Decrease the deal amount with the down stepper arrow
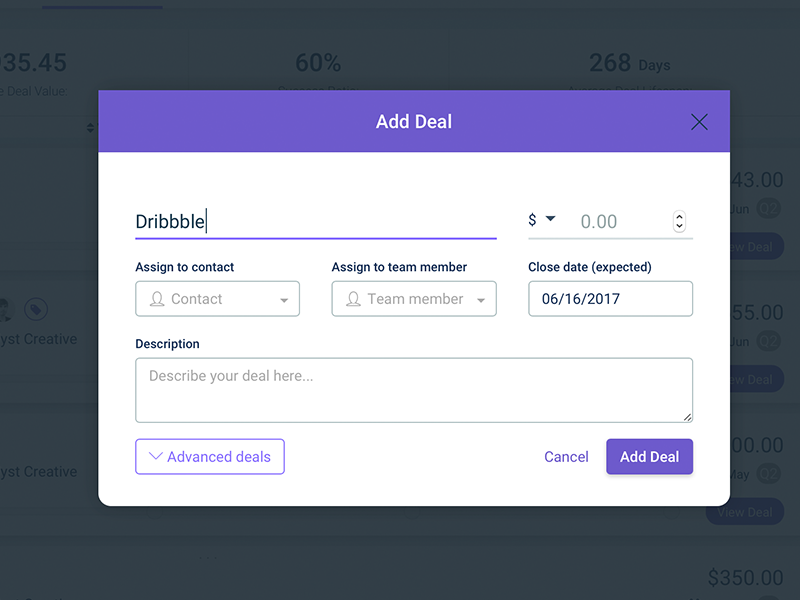800x600 pixels. tap(680, 227)
